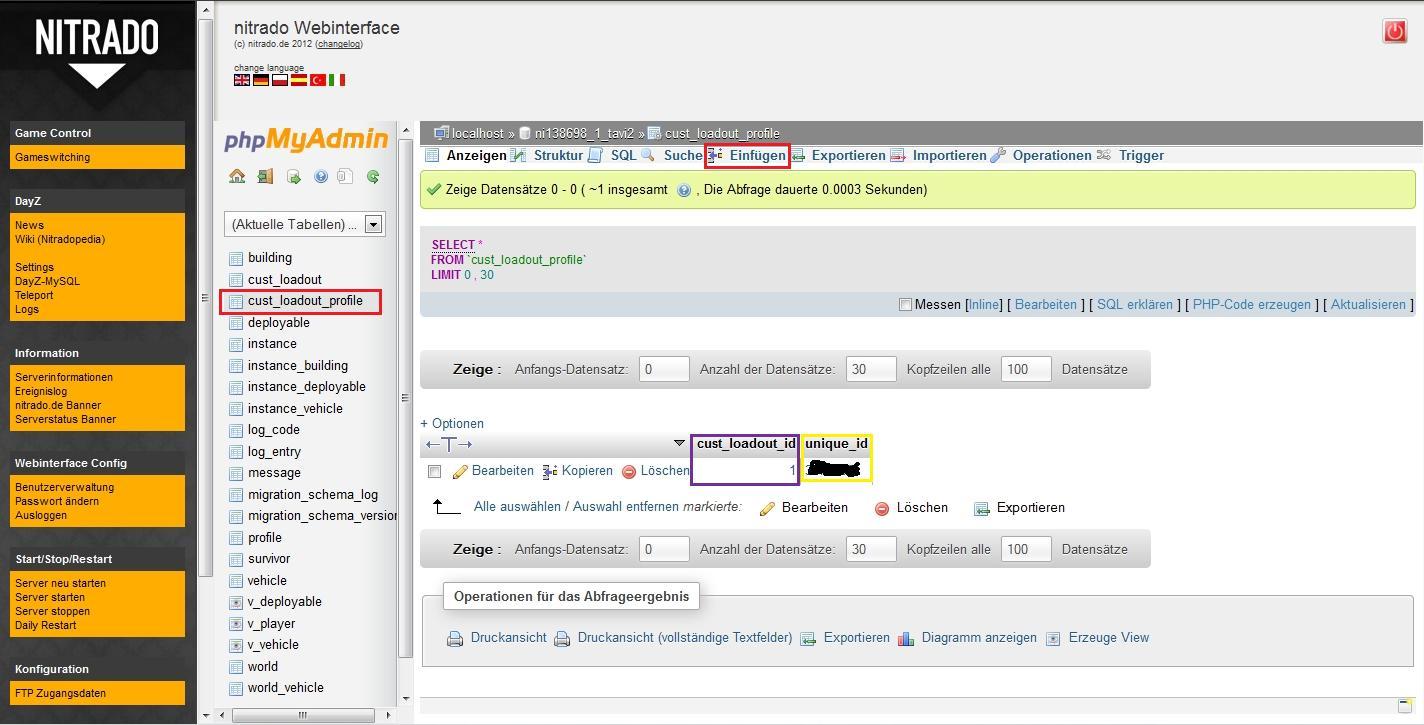
Task: Click the table icon beside deployable
Action: pyautogui.click(x=236, y=323)
